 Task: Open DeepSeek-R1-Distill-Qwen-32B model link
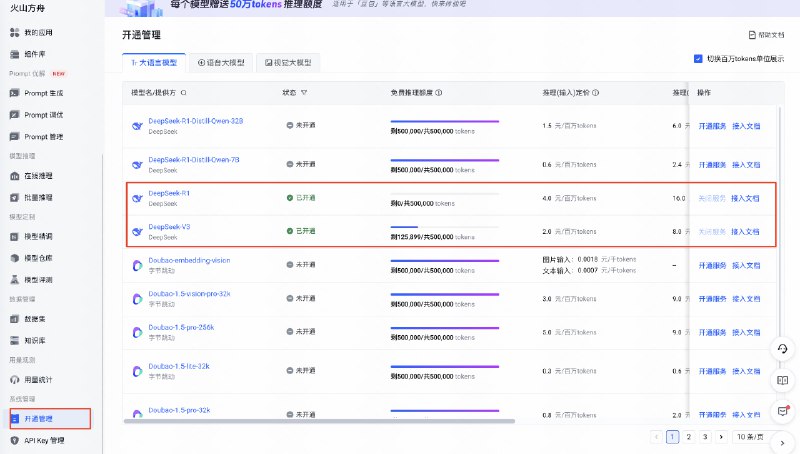(x=195, y=121)
